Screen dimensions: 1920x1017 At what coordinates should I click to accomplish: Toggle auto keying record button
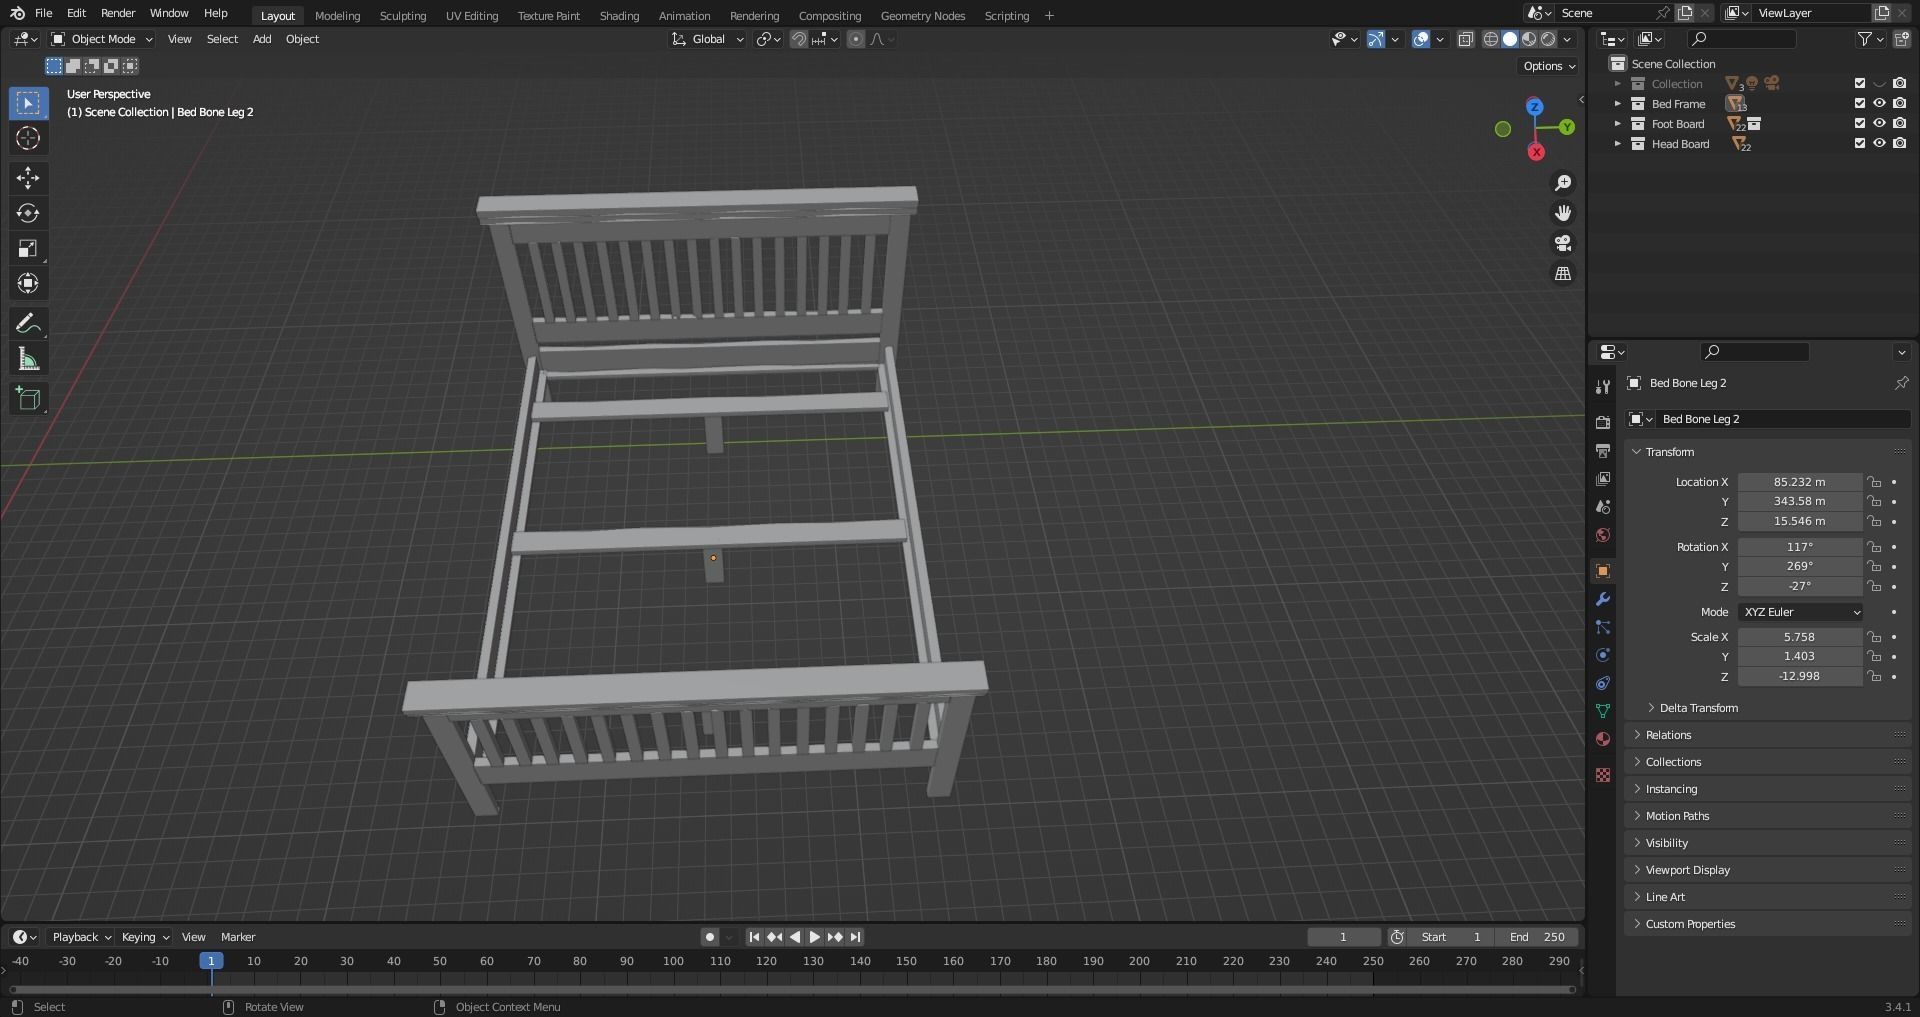[x=709, y=937]
